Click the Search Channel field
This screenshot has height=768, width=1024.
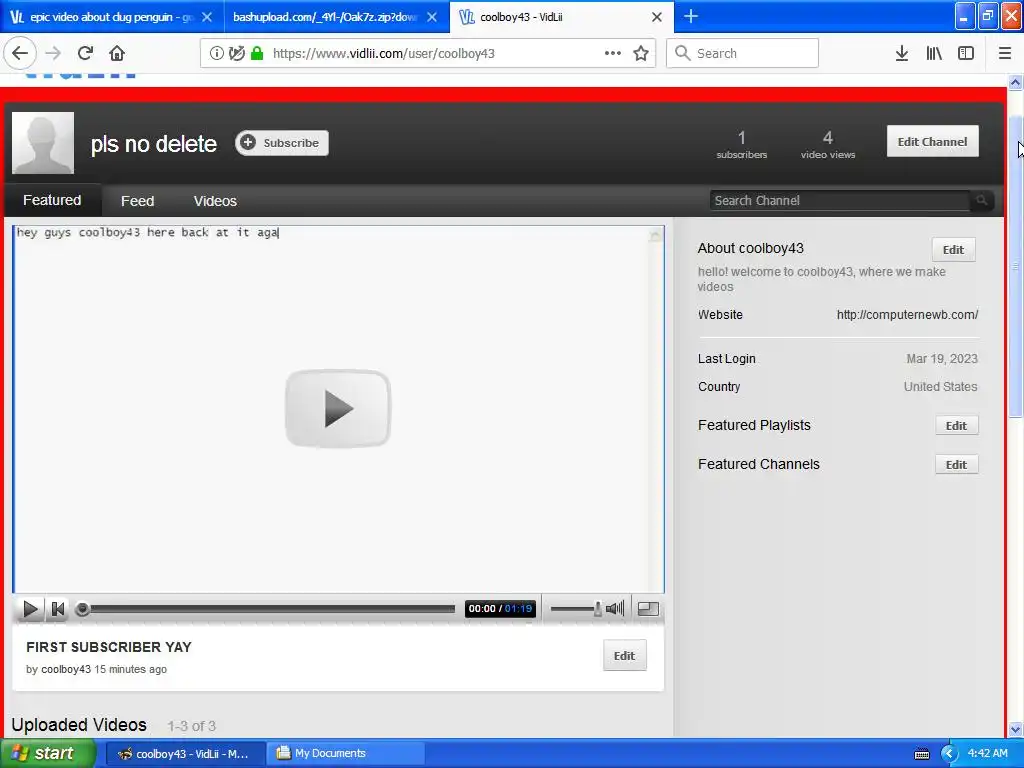[x=840, y=200]
